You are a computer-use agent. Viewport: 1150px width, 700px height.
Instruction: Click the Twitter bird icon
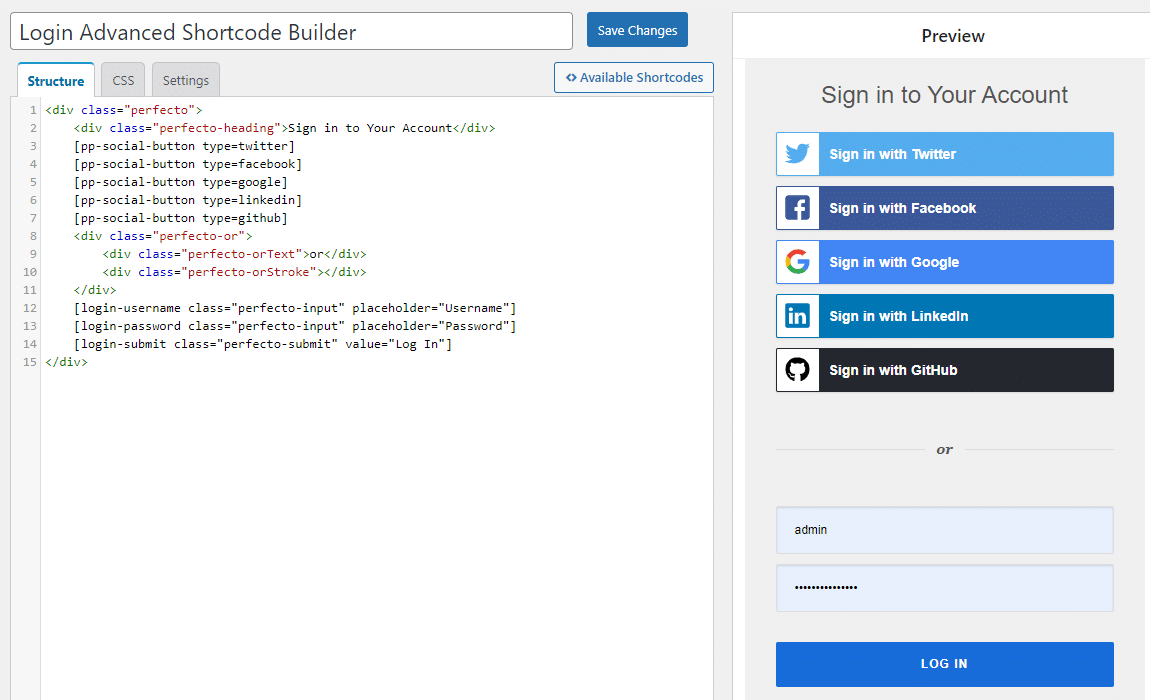coord(797,154)
